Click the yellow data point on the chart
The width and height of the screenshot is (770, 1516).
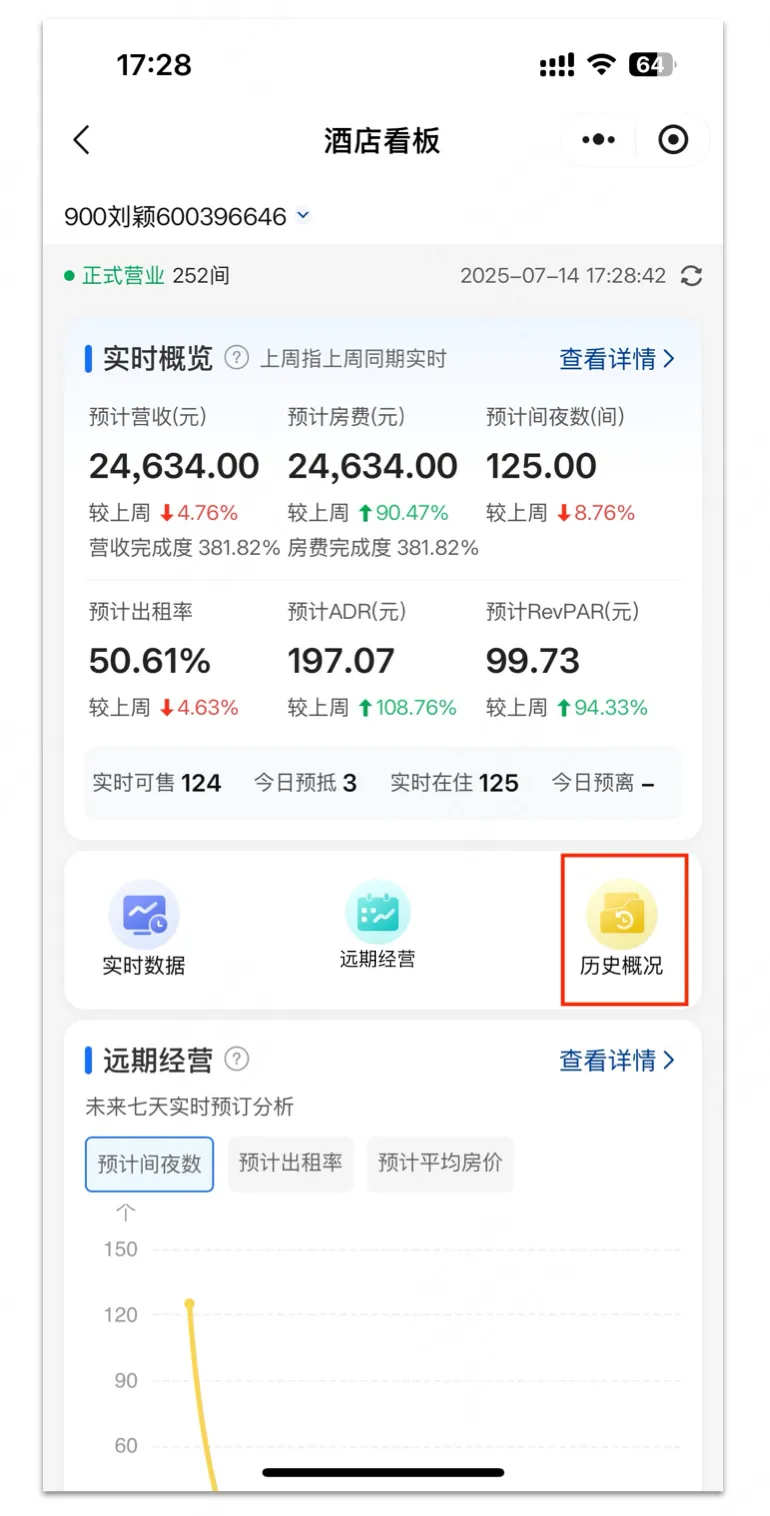click(x=189, y=1303)
